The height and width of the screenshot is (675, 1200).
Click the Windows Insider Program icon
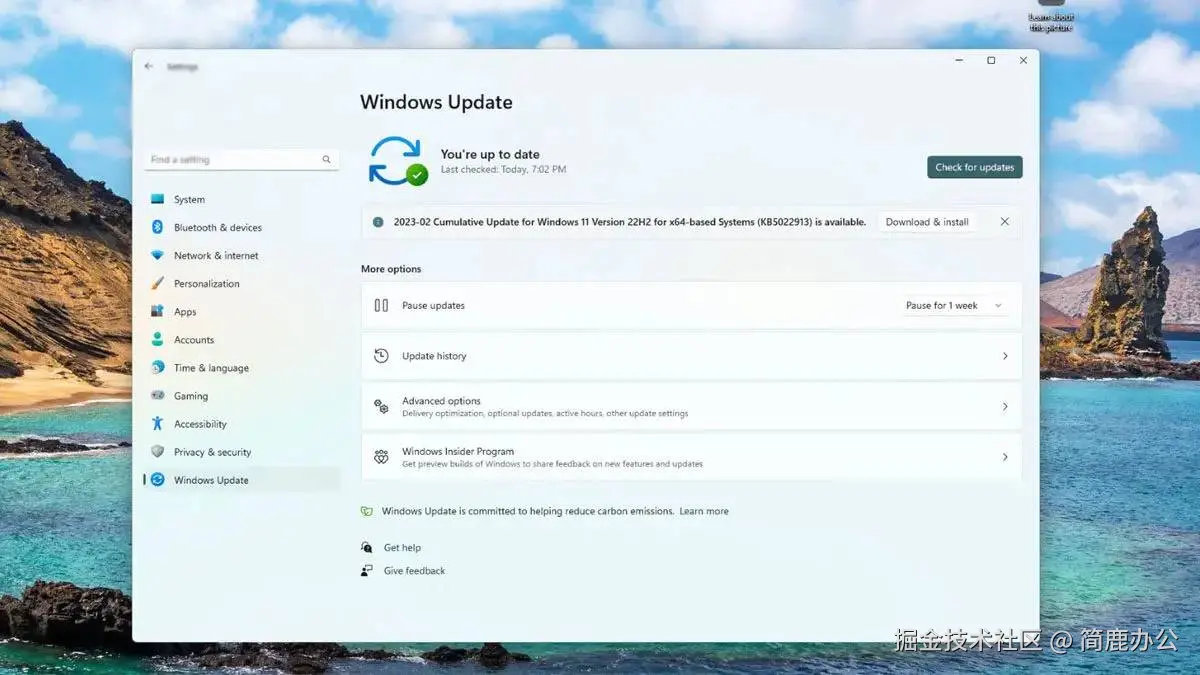coord(381,457)
